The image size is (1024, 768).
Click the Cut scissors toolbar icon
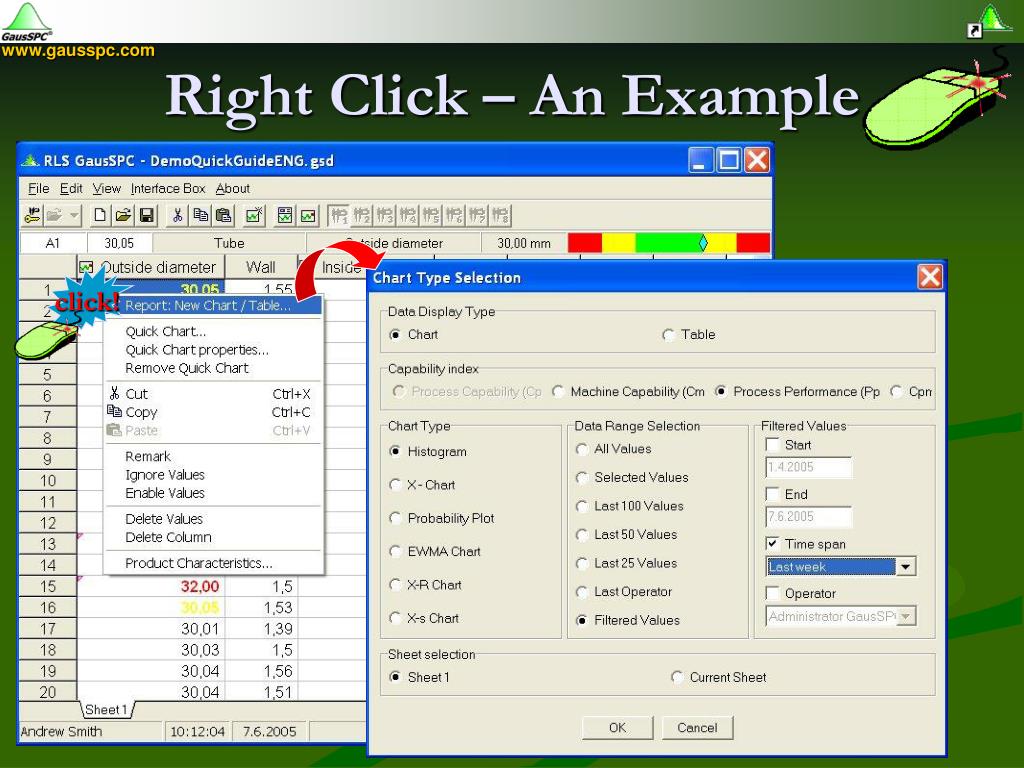(178, 215)
